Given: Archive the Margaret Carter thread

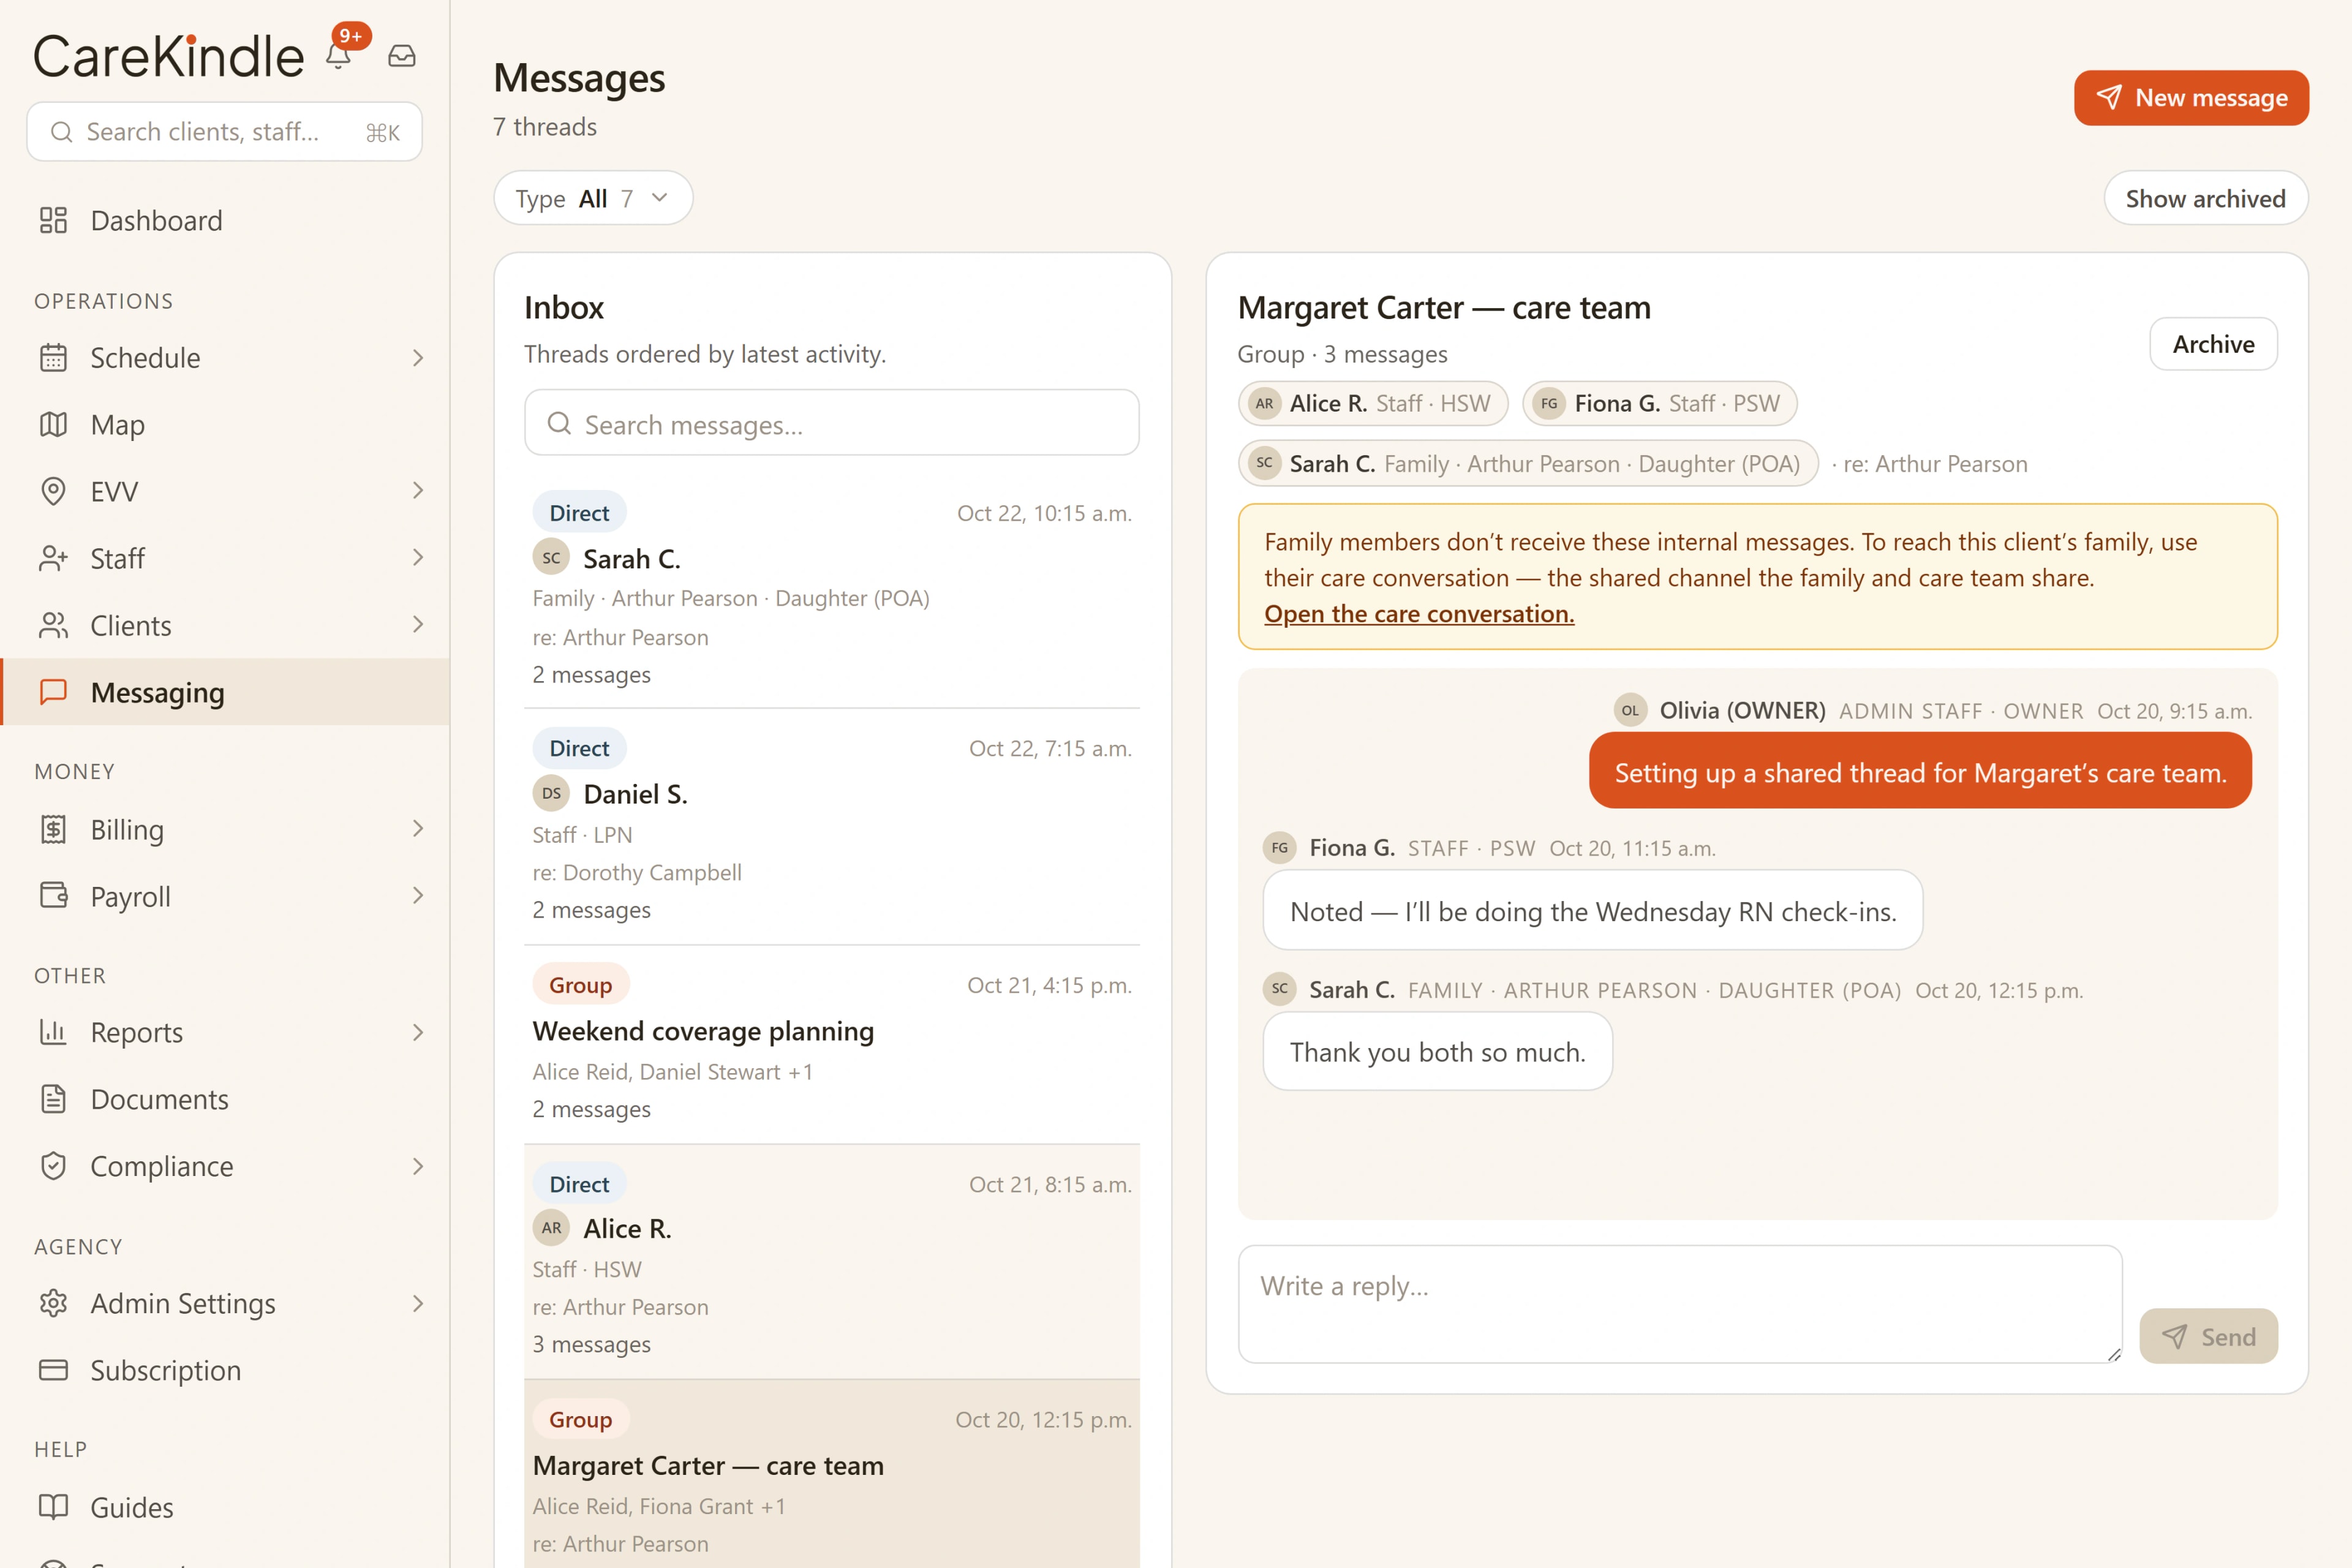Looking at the screenshot, I should click(x=2213, y=344).
